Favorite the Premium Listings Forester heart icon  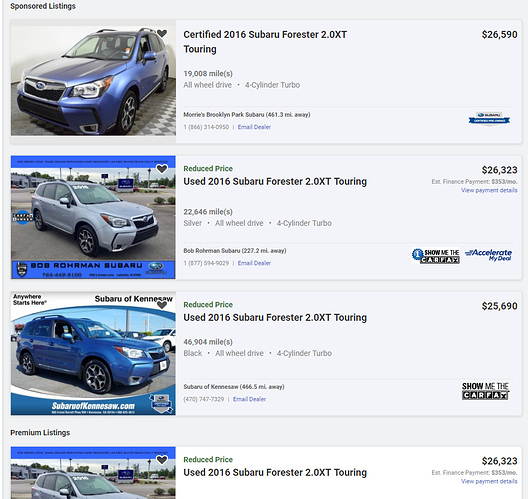click(x=162, y=460)
